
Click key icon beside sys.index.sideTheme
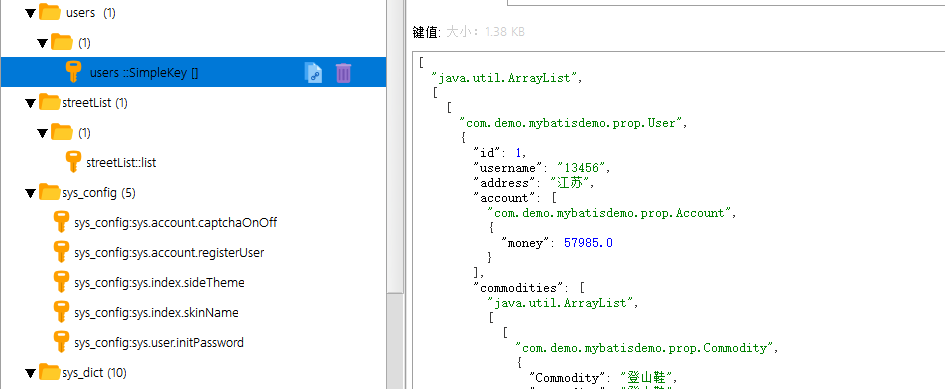(x=61, y=282)
